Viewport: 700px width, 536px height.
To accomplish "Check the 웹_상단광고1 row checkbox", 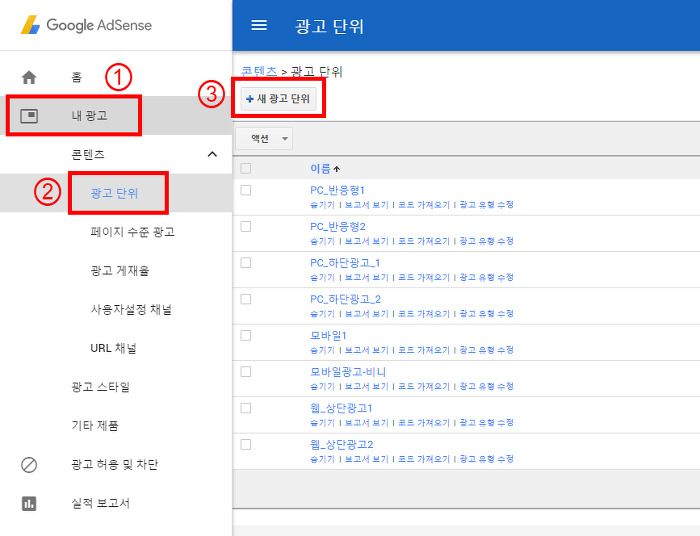I will point(246,408).
